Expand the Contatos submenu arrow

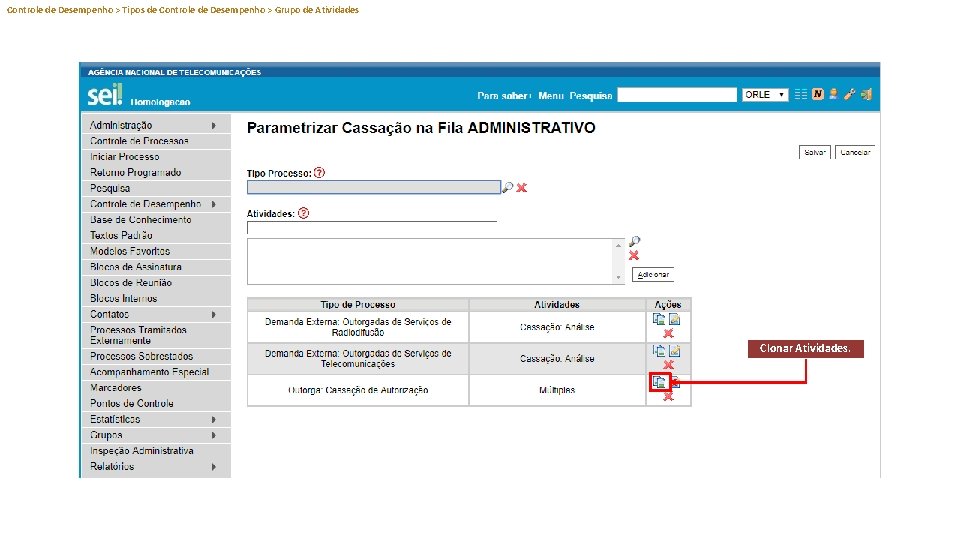point(214,315)
